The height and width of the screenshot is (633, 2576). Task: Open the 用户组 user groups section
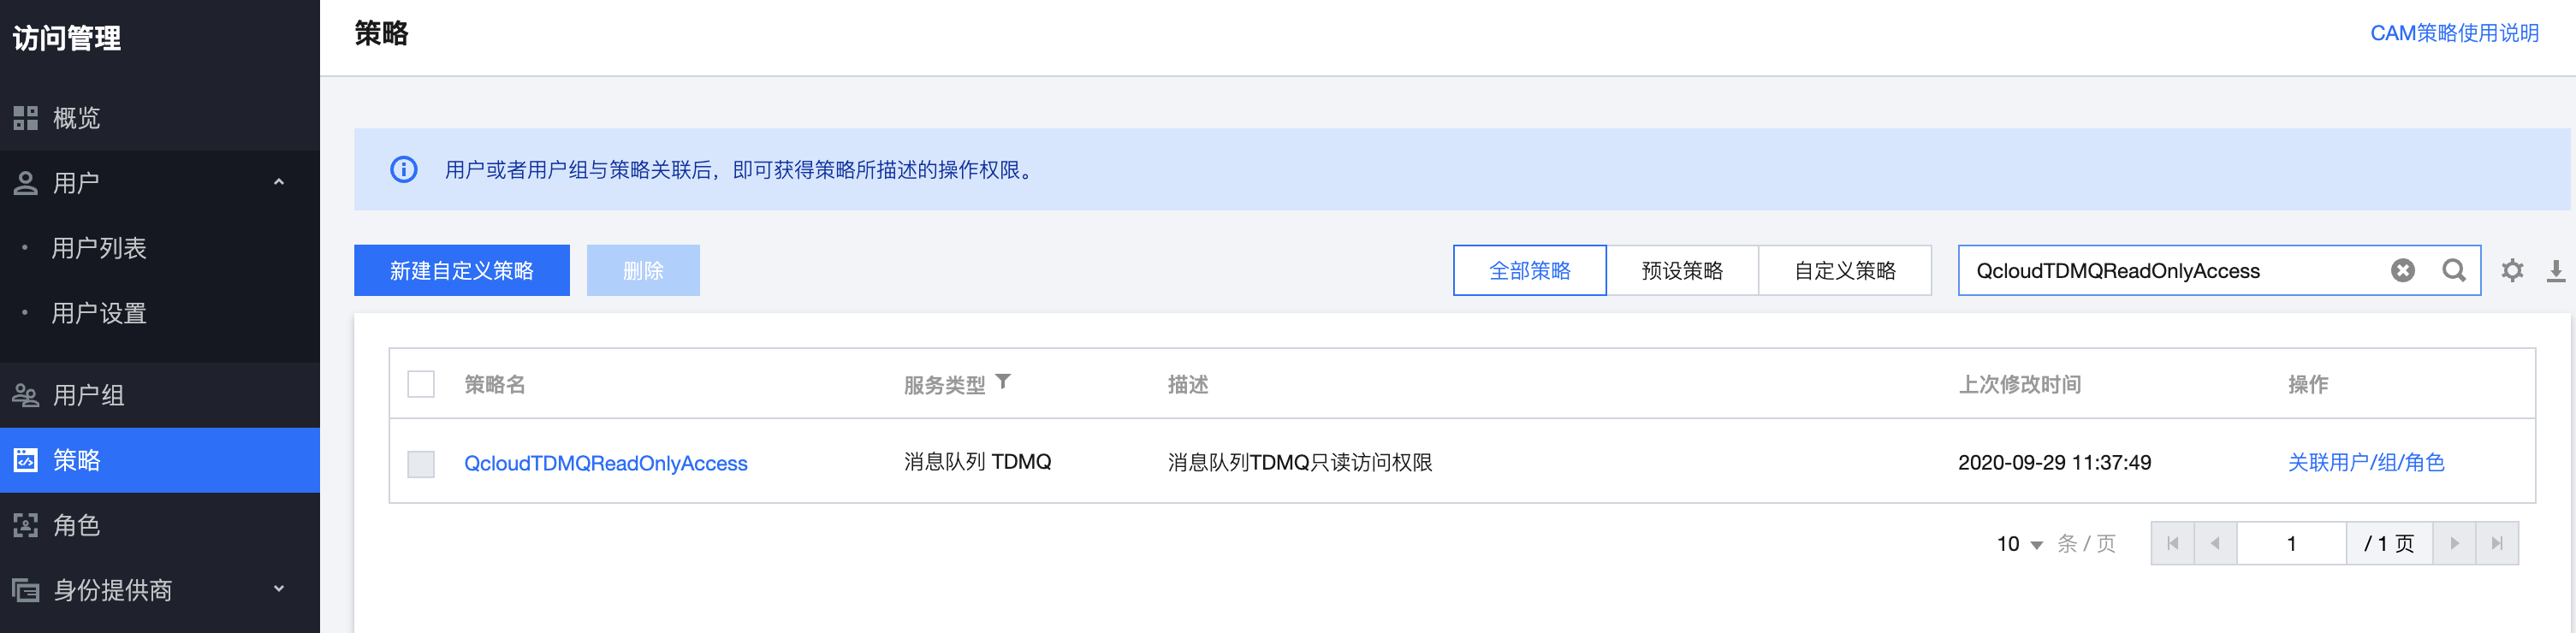tap(88, 395)
